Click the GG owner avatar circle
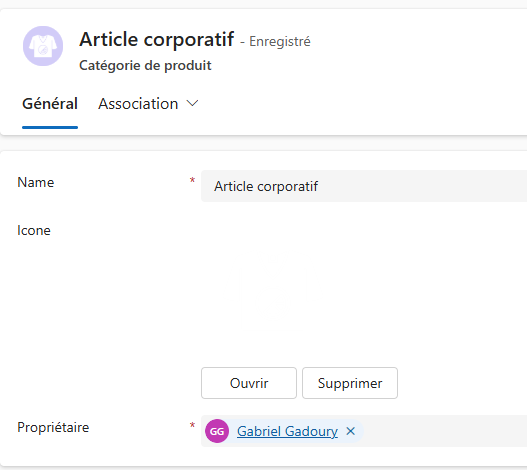The width and height of the screenshot is (527, 470). pyautogui.click(x=217, y=431)
